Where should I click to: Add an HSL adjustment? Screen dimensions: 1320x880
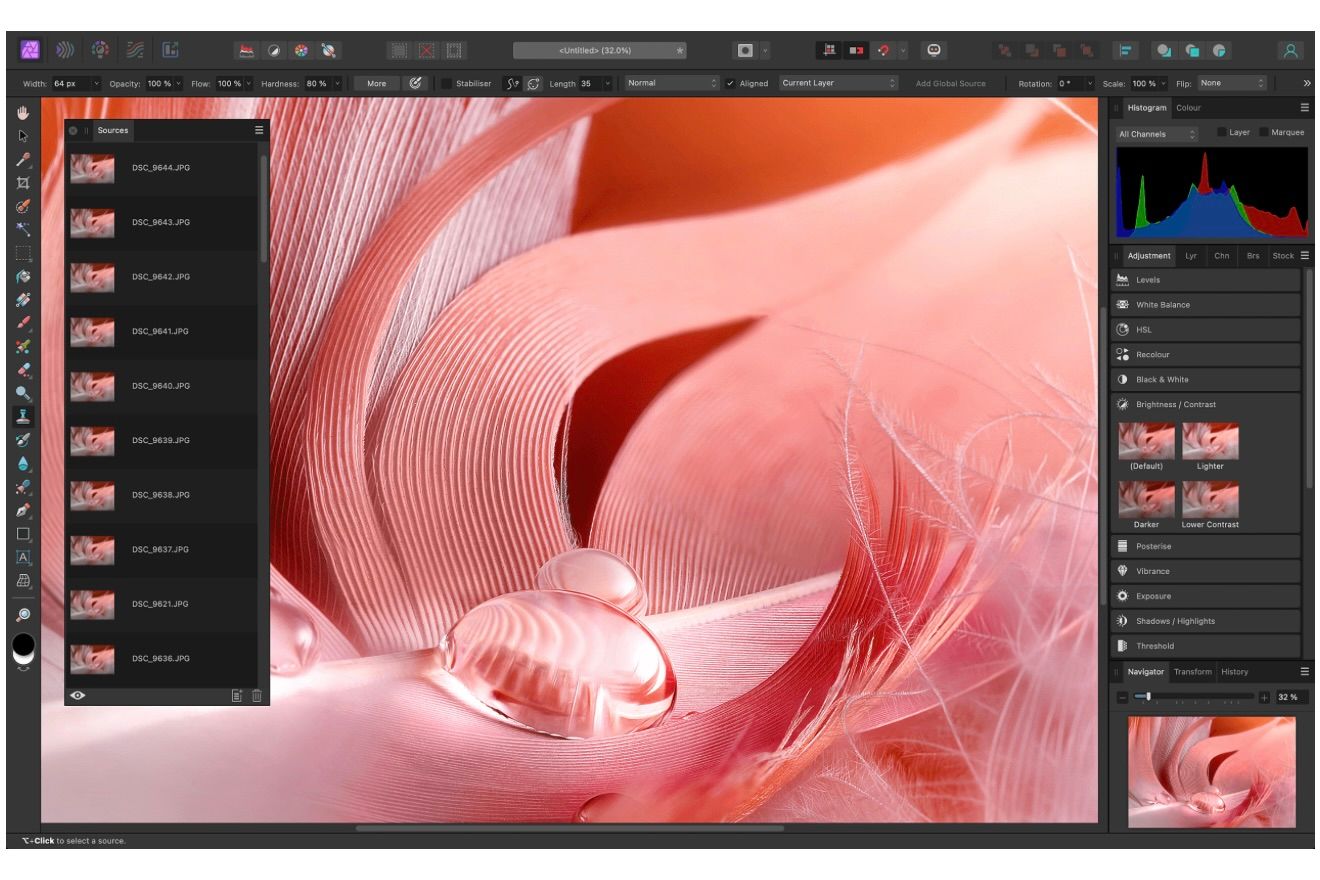pos(1205,329)
